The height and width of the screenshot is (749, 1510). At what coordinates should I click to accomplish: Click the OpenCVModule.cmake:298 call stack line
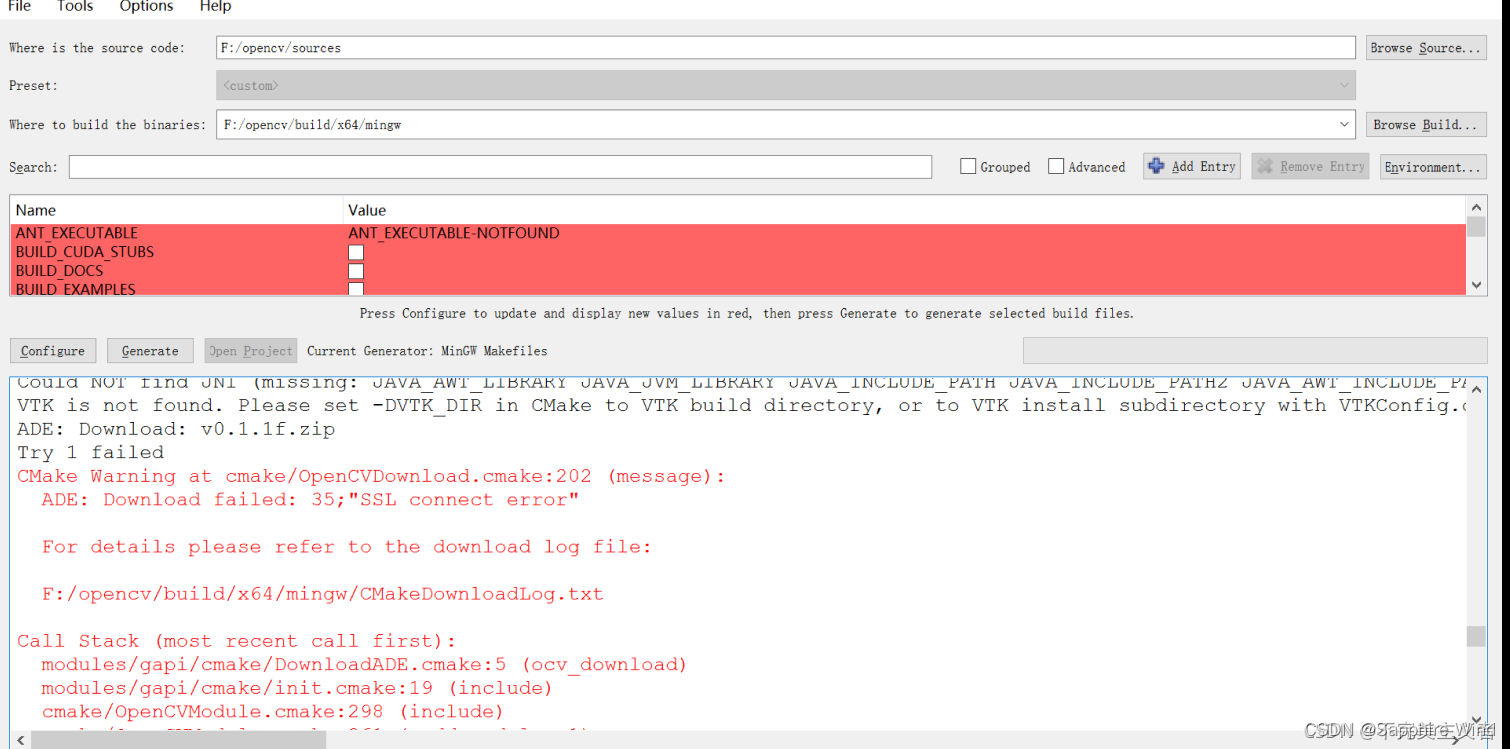pos(273,712)
